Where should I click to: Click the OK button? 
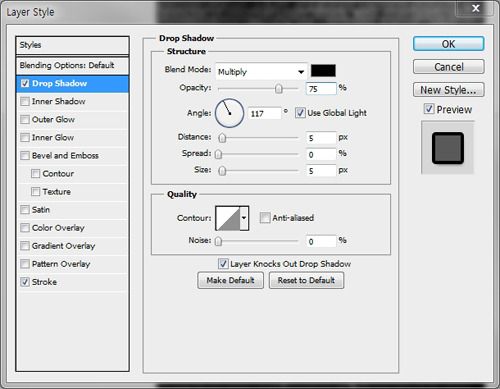448,44
